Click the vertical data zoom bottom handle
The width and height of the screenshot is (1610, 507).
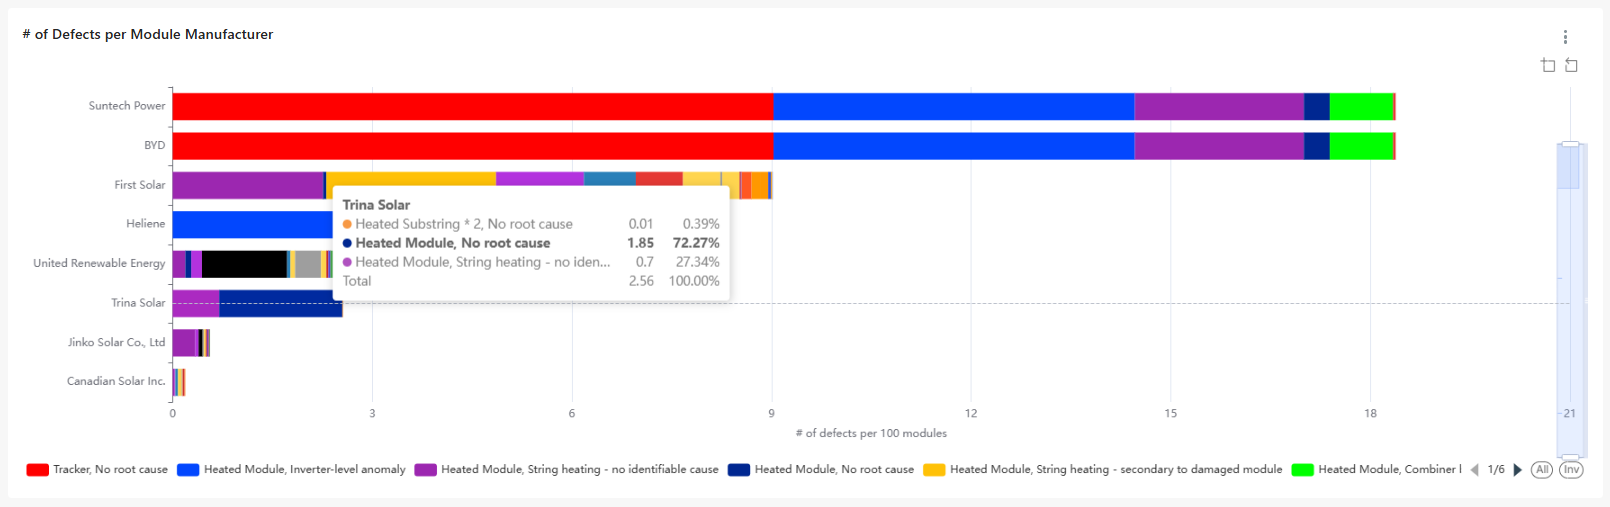pyautogui.click(x=1570, y=457)
